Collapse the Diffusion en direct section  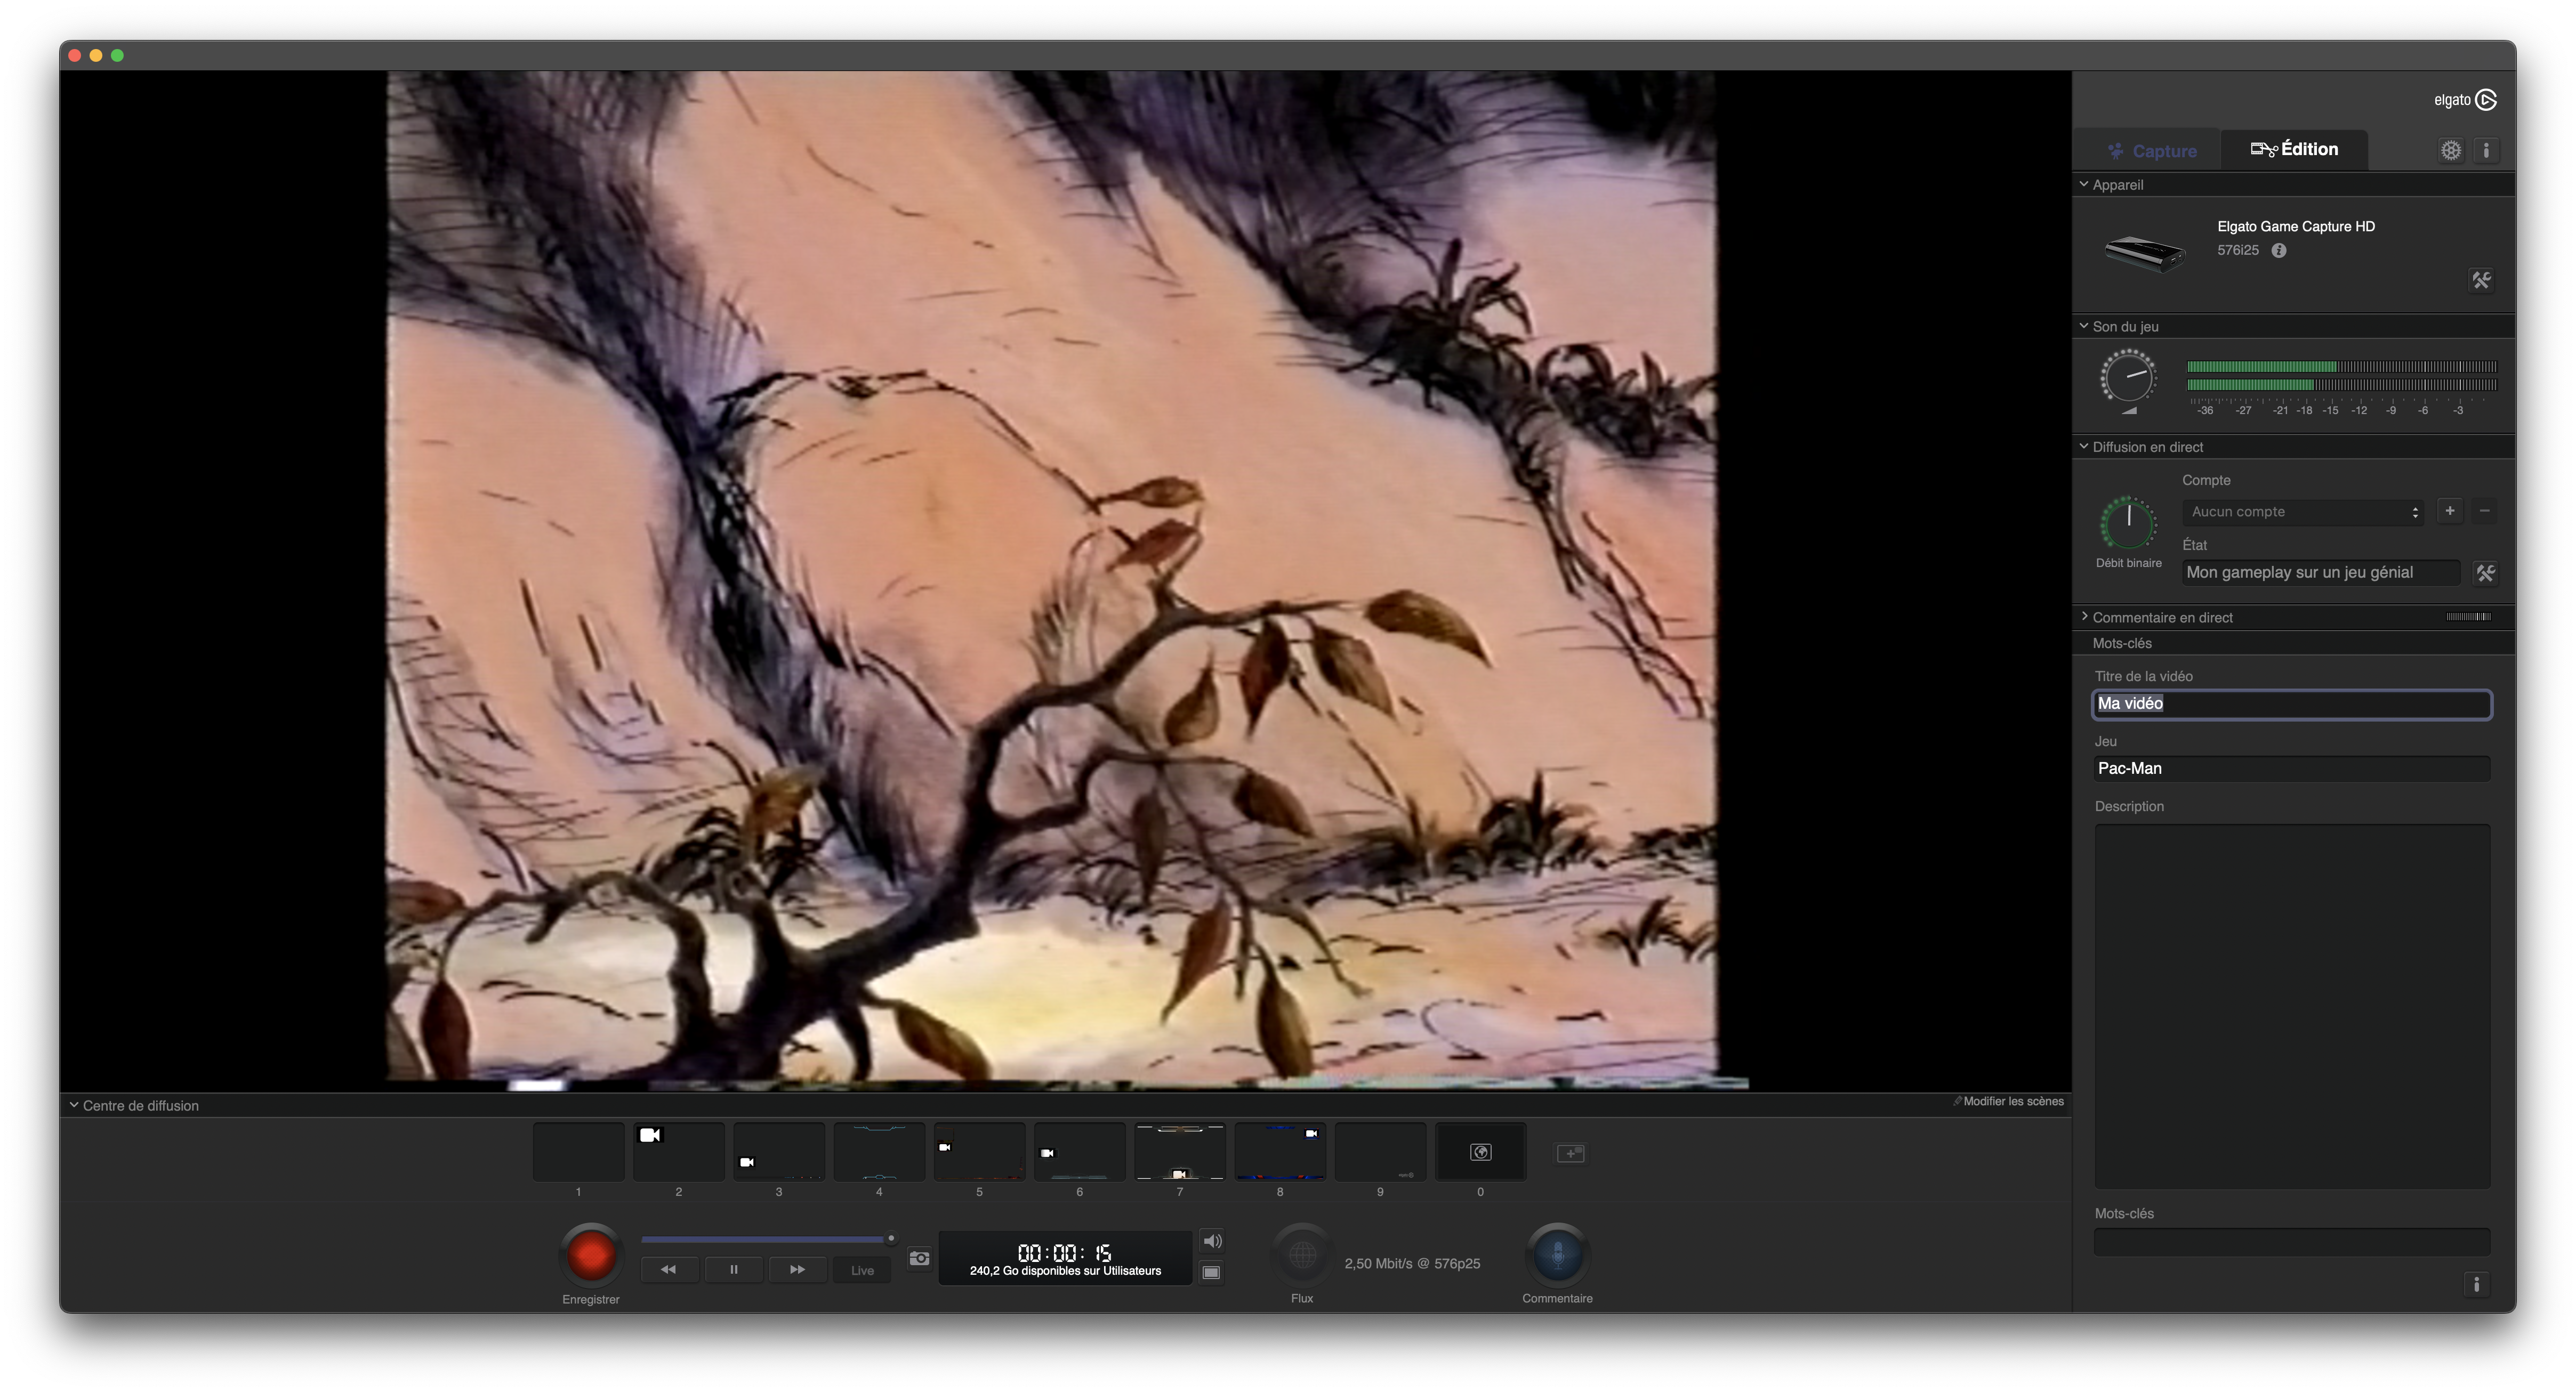(2084, 446)
